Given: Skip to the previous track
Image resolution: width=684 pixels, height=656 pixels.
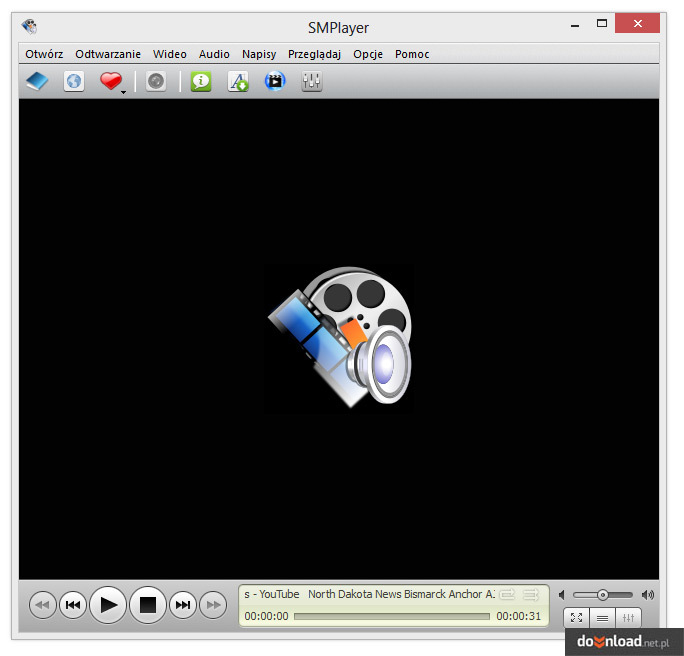Looking at the screenshot, I should pos(73,605).
